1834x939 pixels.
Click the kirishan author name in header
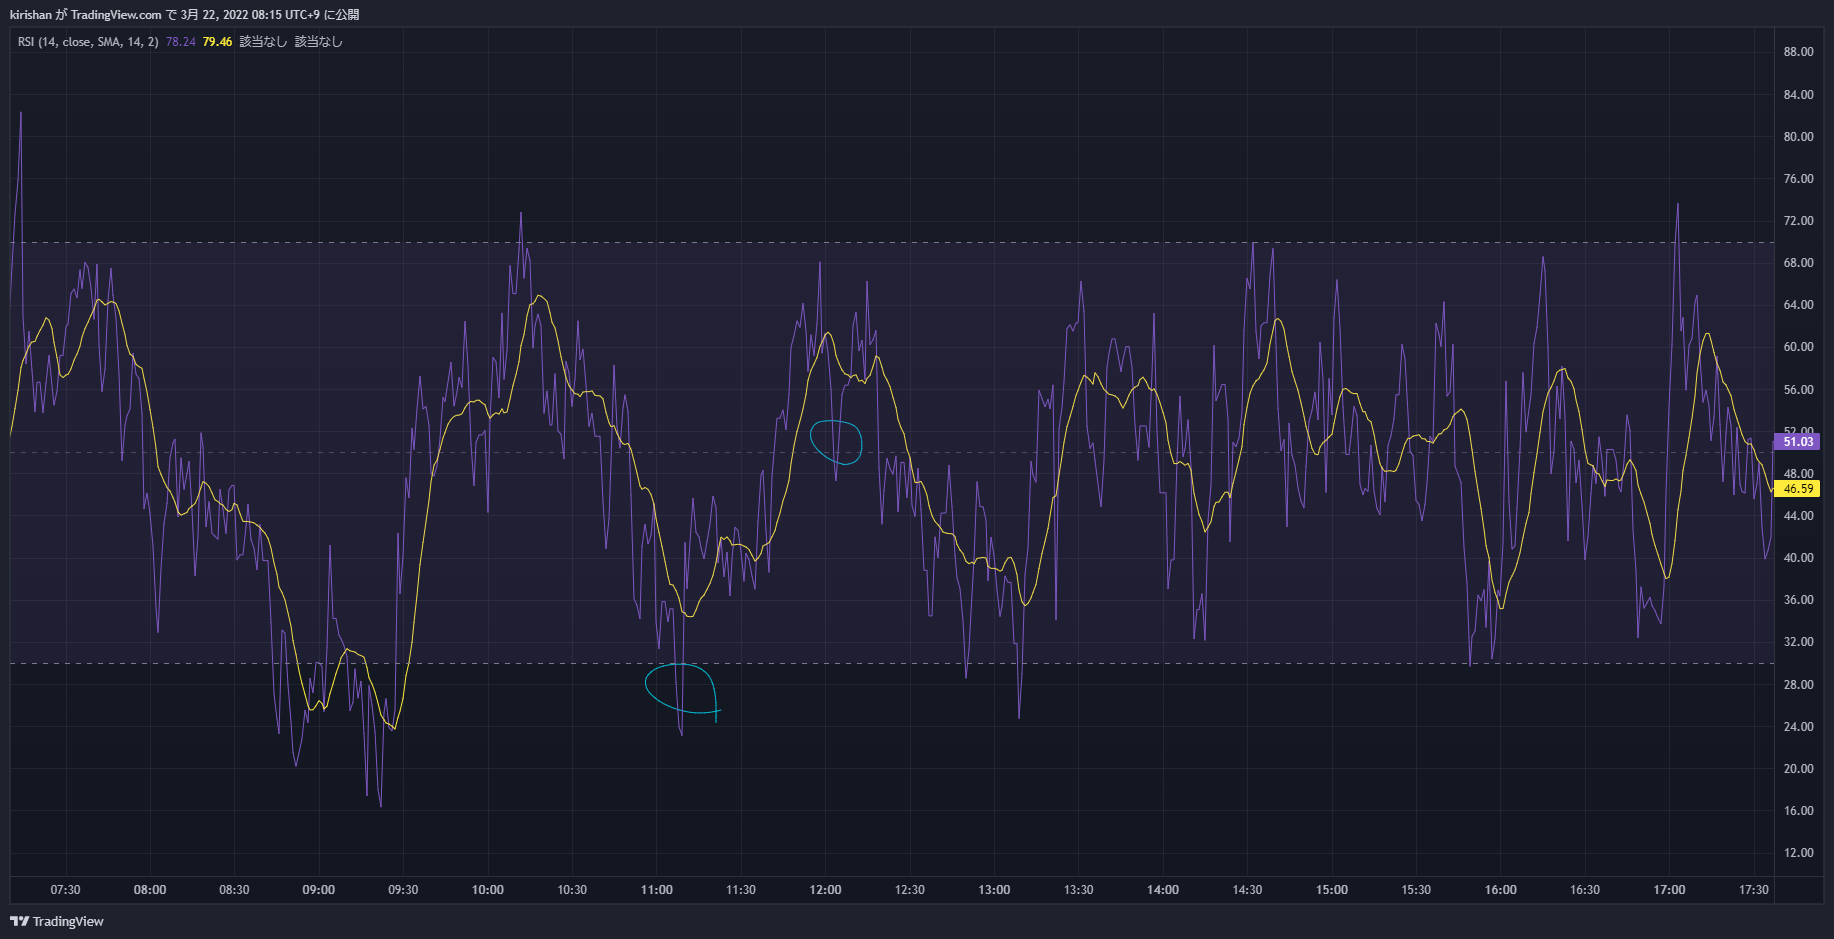coord(31,15)
